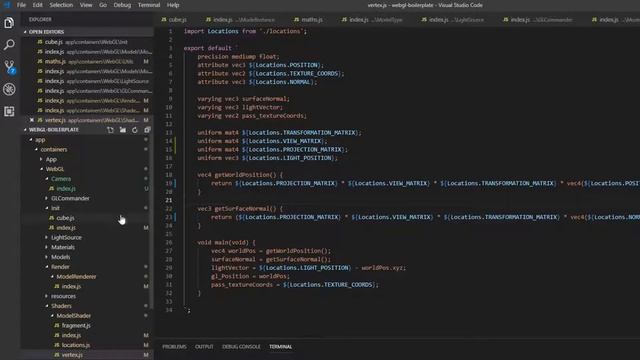
Task: Open the Debug menu
Action: click(x=122, y=5)
